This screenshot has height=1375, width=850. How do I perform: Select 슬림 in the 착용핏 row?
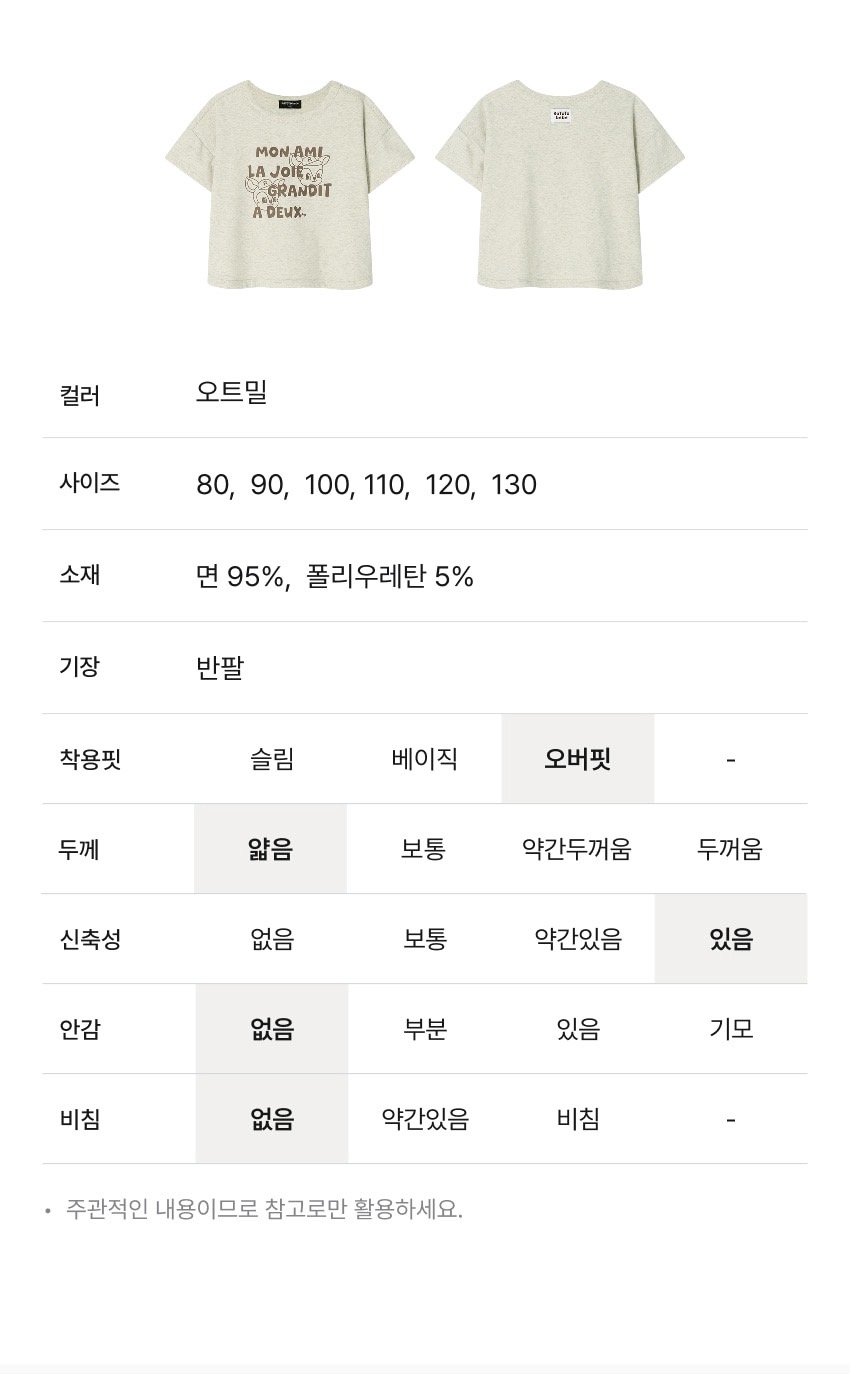271,759
